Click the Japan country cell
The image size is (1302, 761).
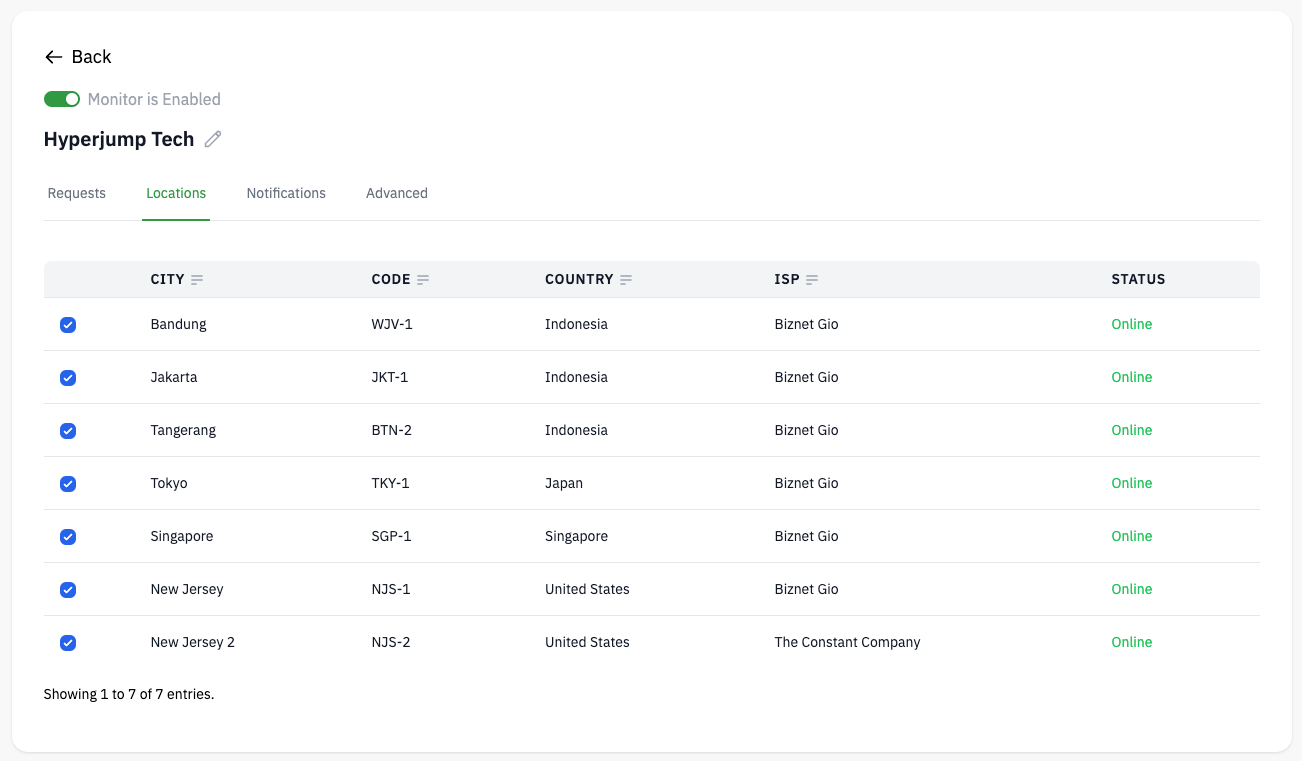564,483
